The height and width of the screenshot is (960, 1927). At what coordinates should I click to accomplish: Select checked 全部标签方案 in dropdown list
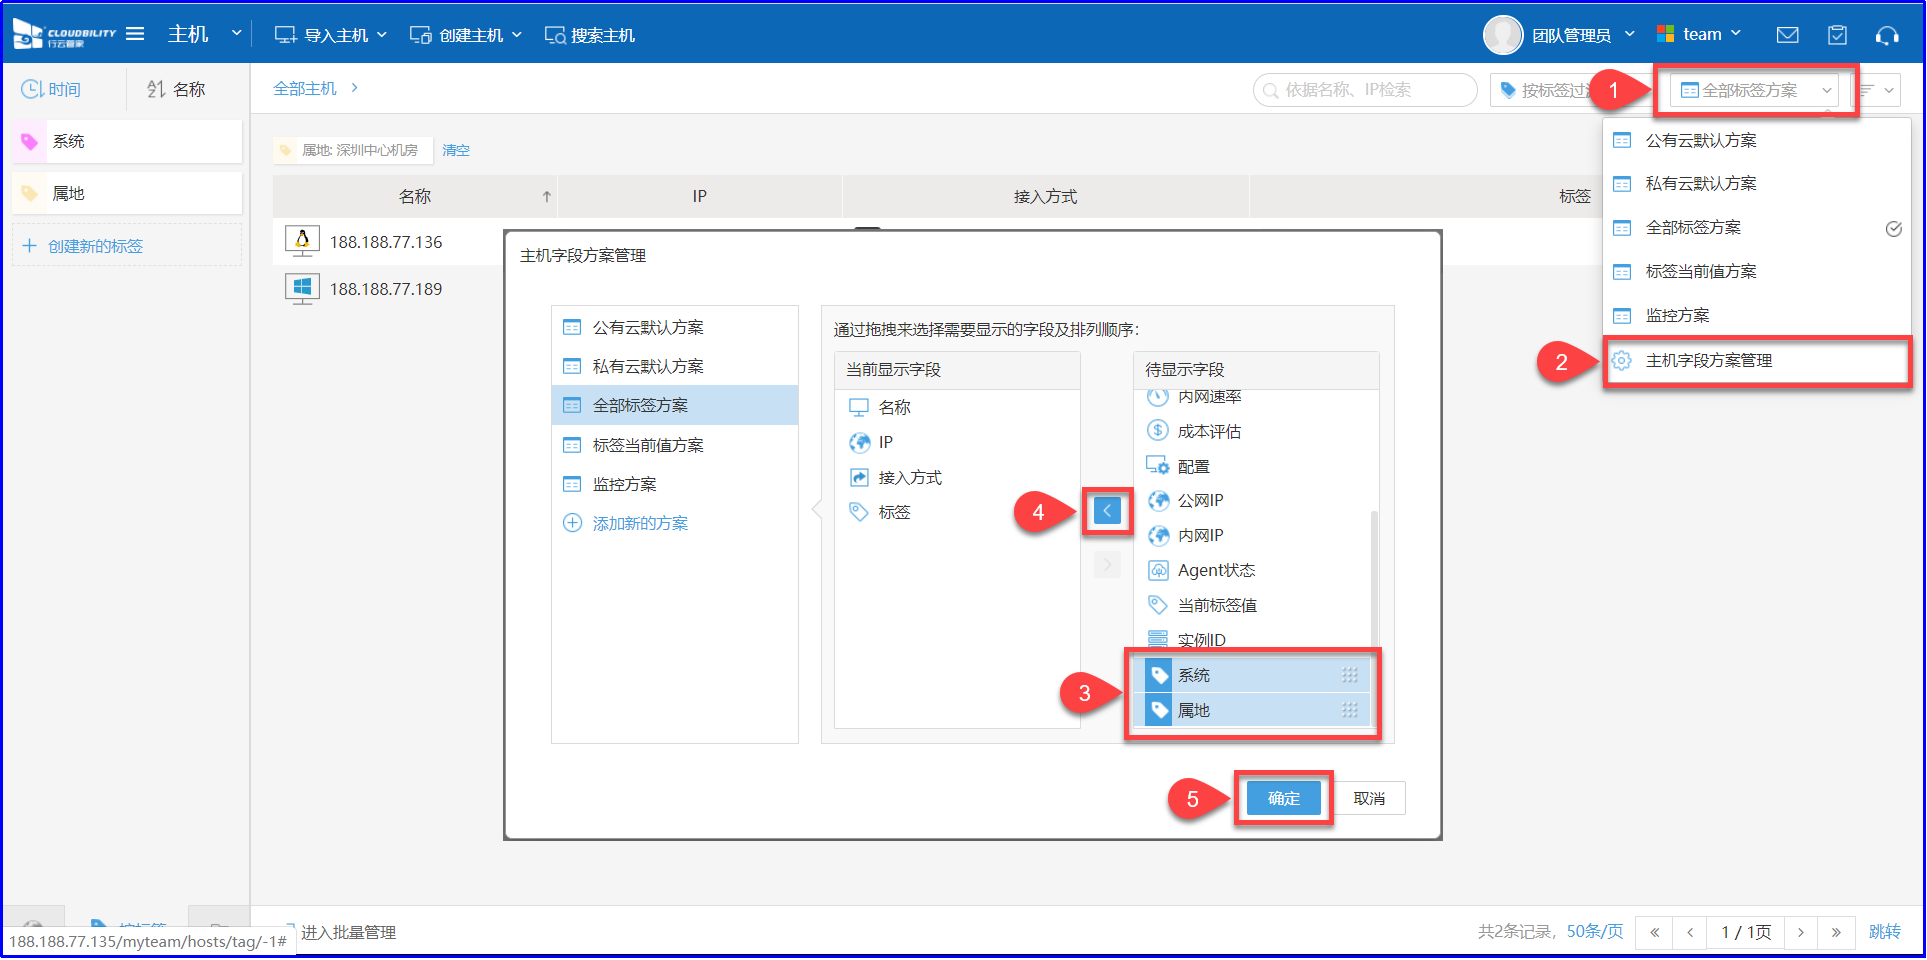point(1692,228)
